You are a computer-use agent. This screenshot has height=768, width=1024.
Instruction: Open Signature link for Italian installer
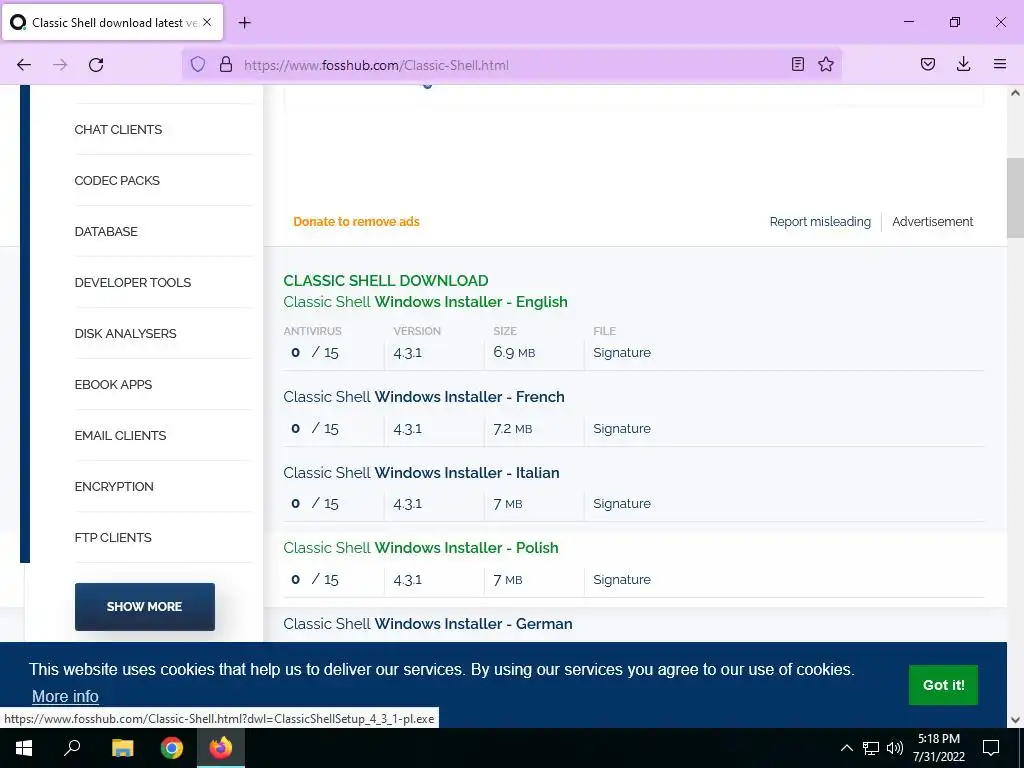click(x=622, y=504)
